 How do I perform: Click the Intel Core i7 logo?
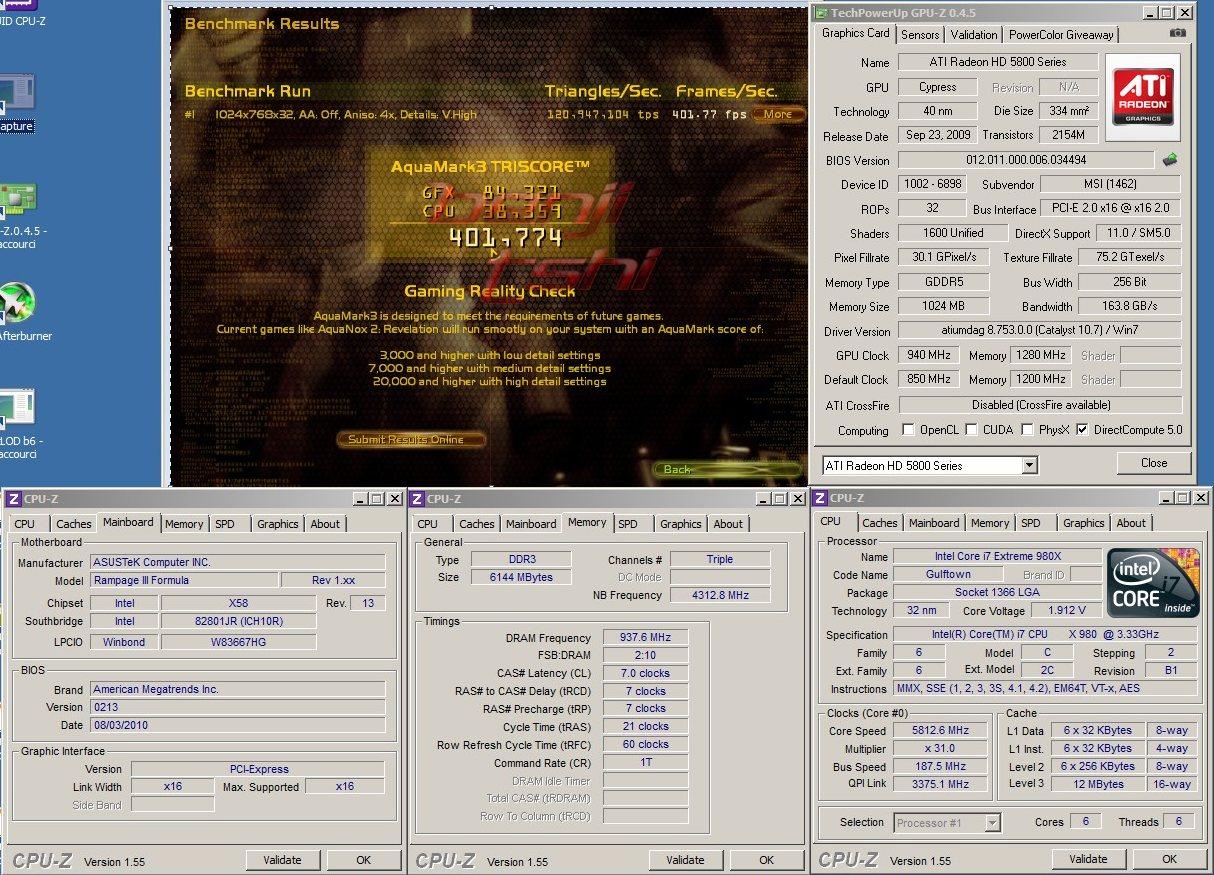1153,582
